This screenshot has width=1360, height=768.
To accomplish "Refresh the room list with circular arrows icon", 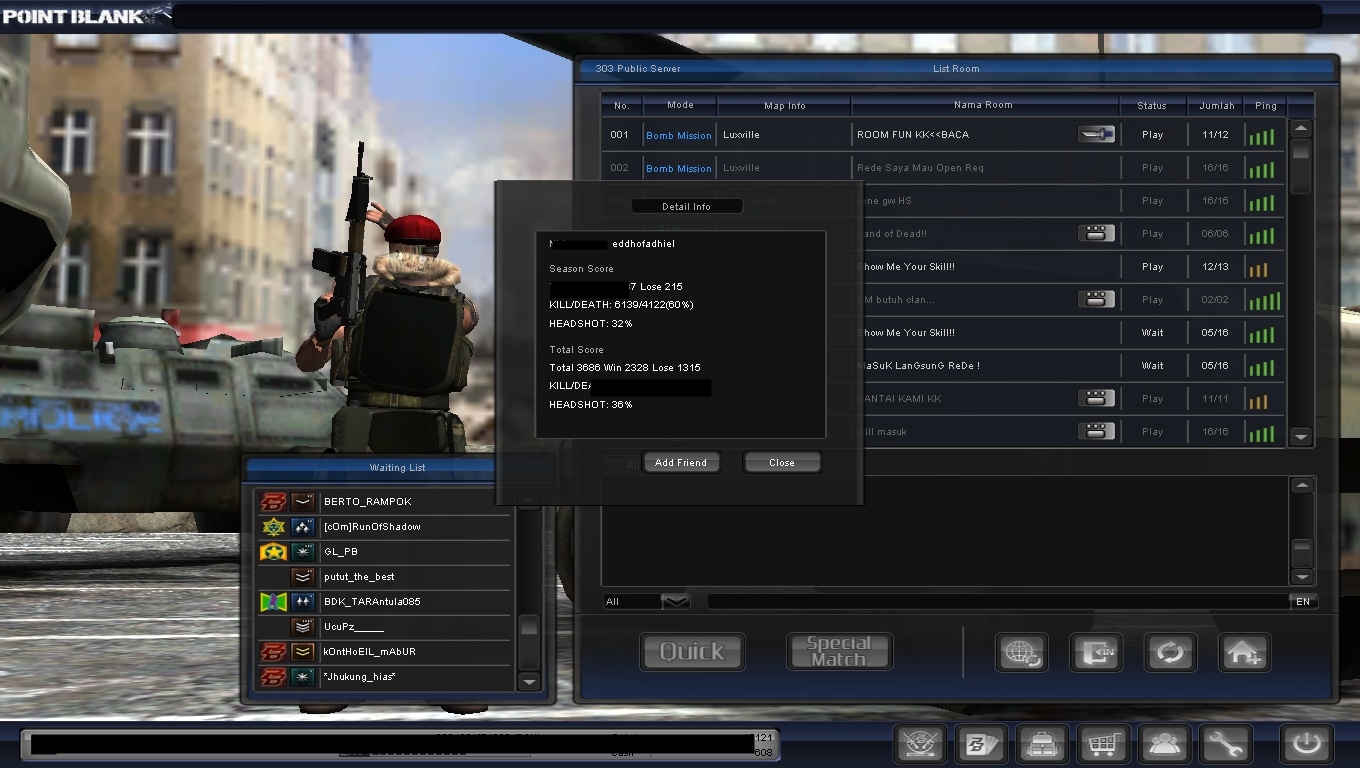I will [1170, 652].
